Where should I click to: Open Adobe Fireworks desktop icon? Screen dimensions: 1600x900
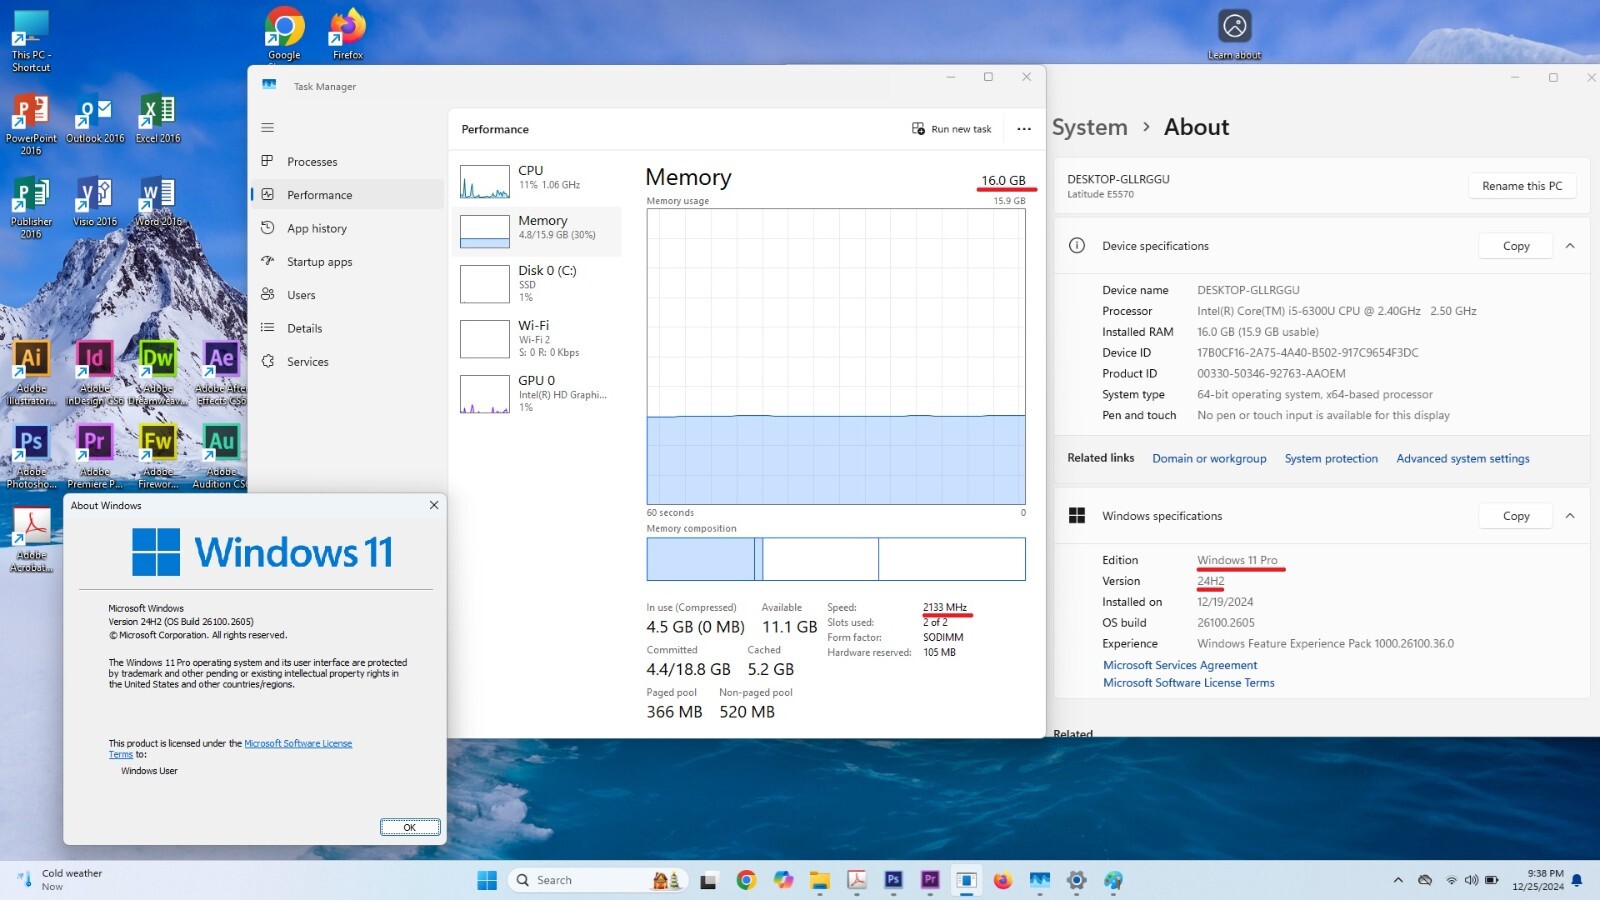click(158, 456)
